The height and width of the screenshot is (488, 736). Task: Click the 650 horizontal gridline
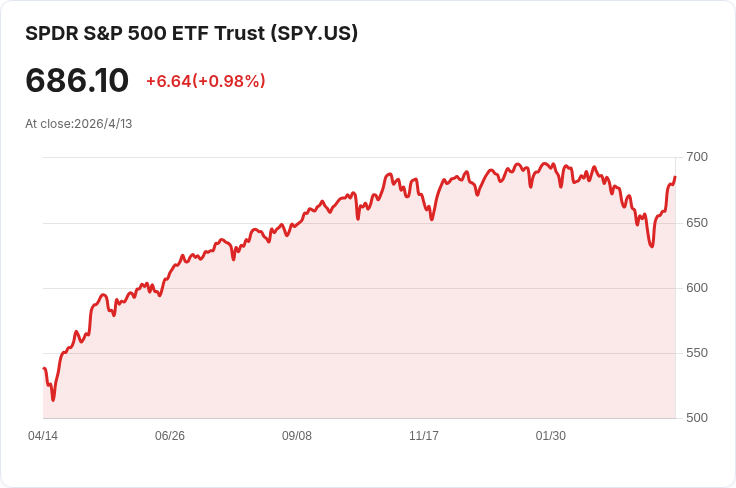(359, 223)
